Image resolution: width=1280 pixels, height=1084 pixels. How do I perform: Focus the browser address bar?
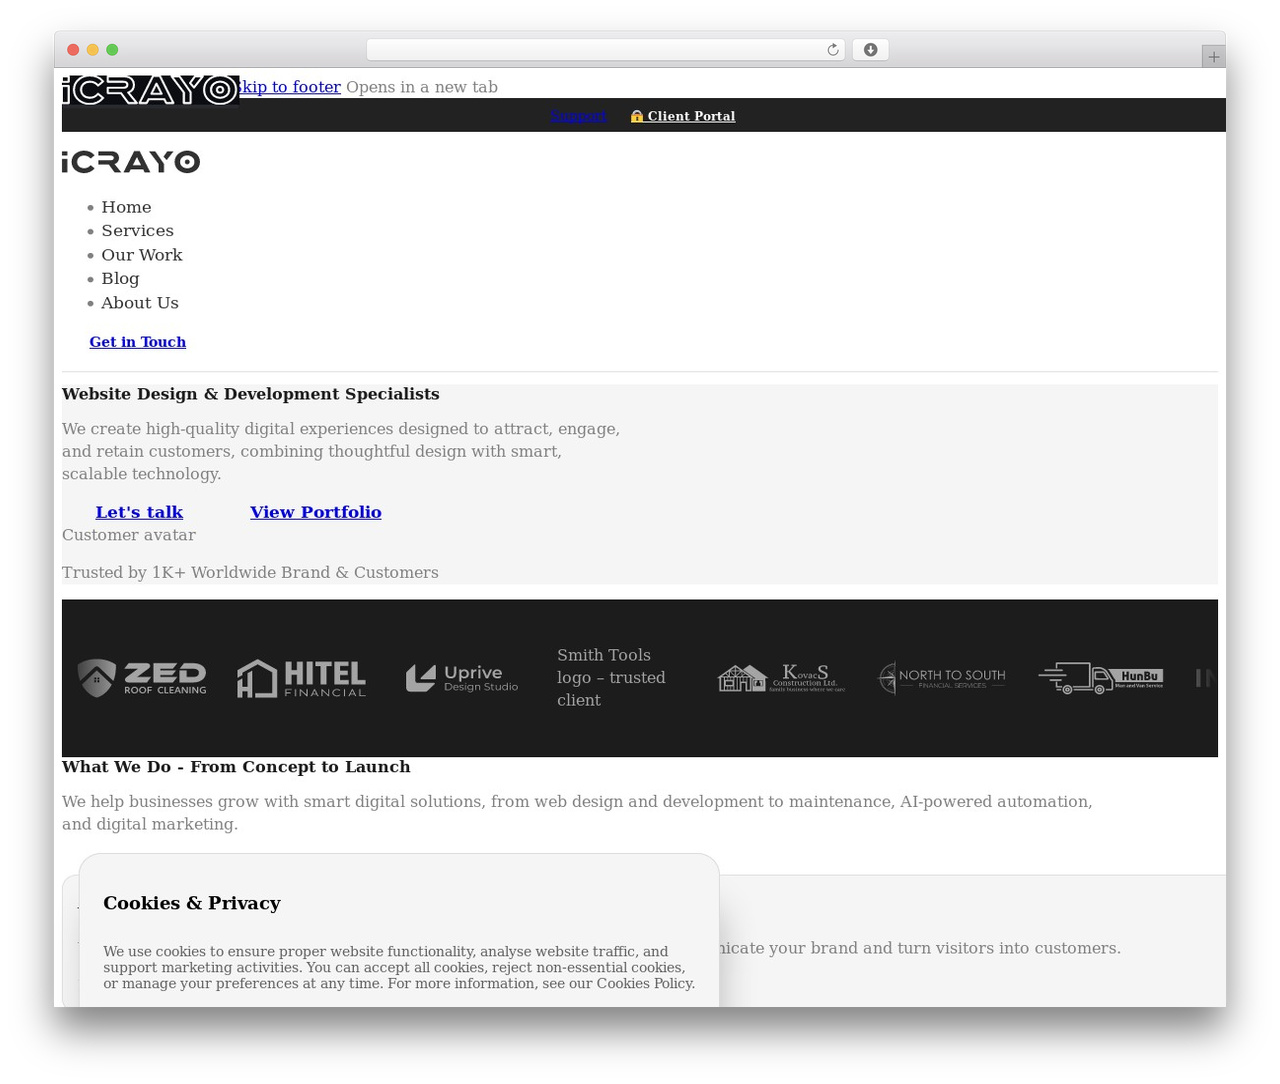[605, 50]
